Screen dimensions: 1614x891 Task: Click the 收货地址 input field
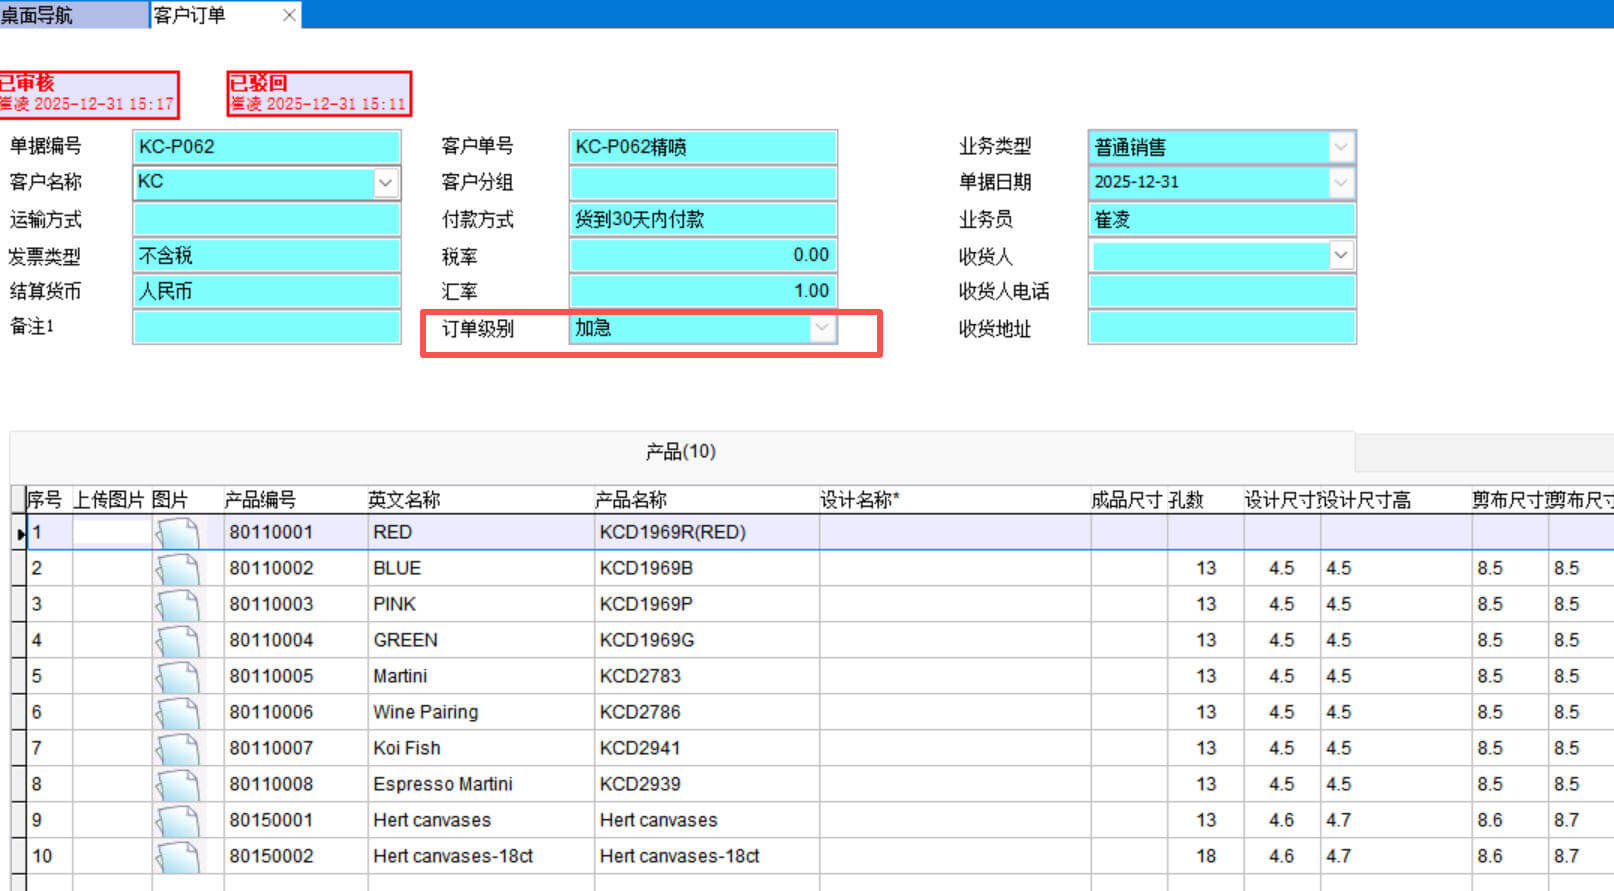(x=1221, y=328)
